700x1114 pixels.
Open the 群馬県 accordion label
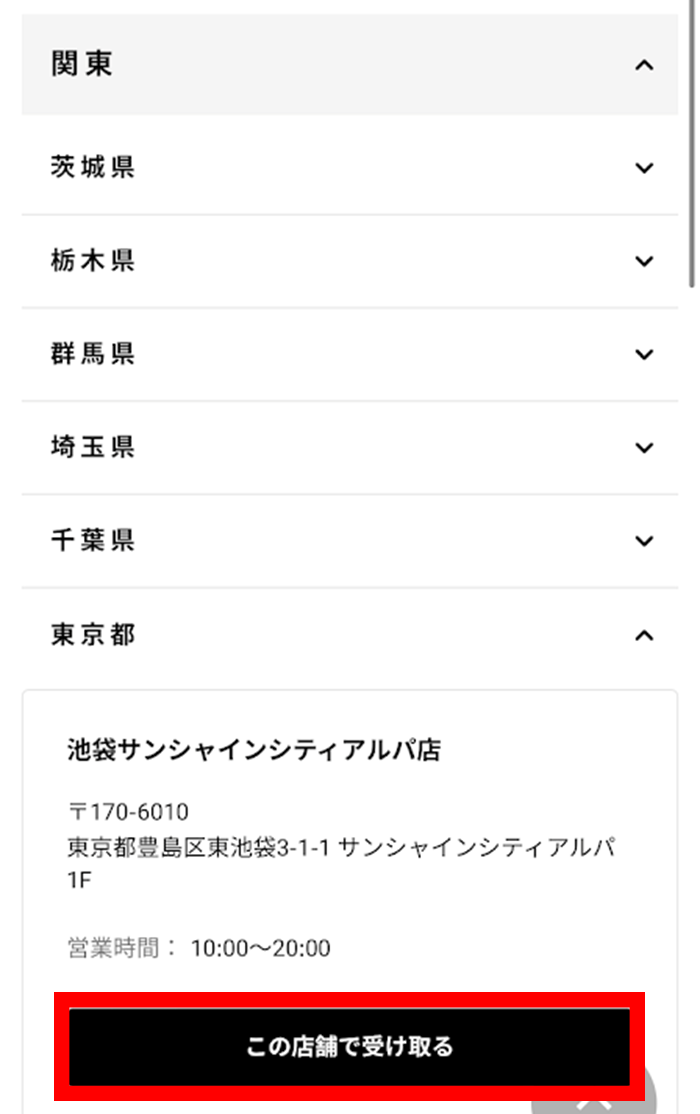[x=92, y=353]
